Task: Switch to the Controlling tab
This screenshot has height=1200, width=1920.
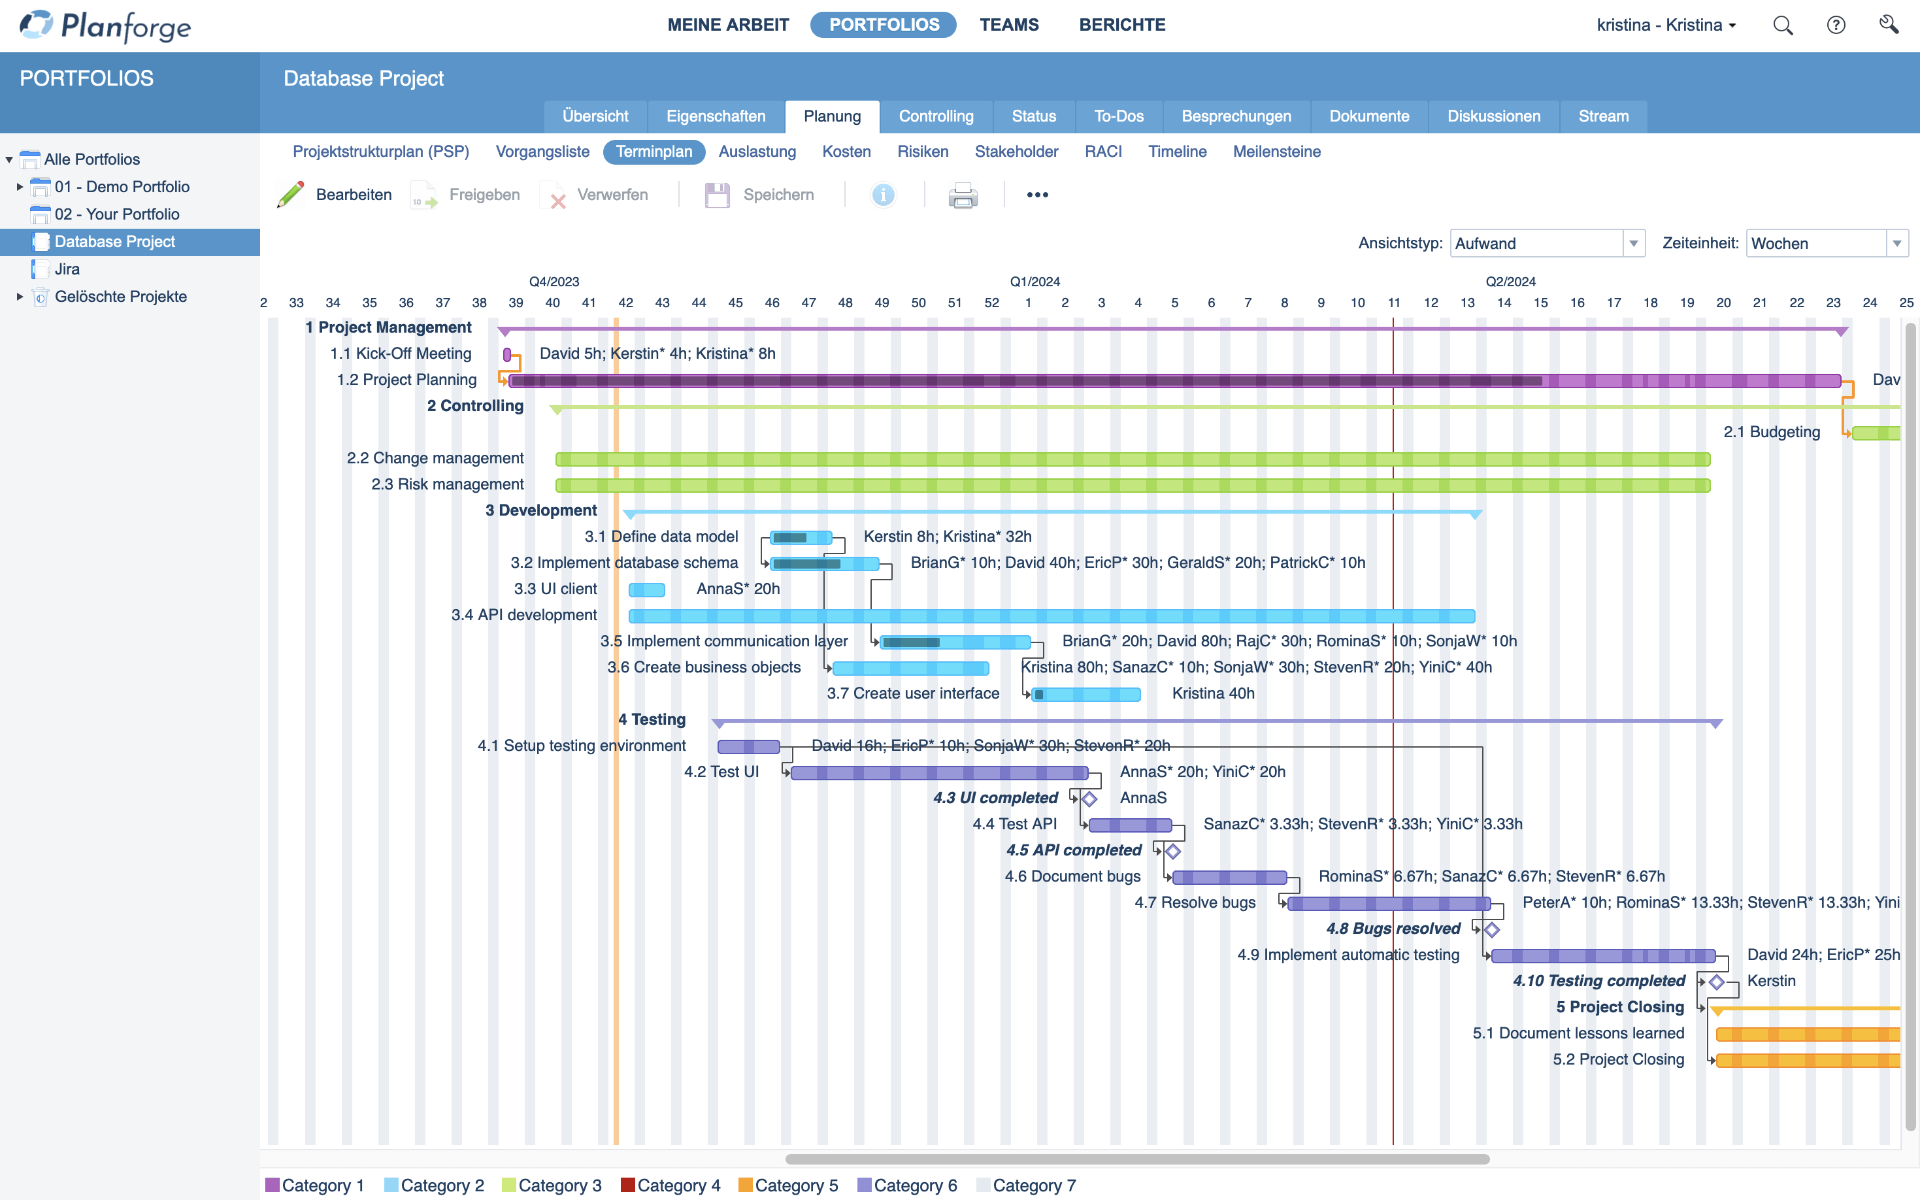Action: coord(935,116)
